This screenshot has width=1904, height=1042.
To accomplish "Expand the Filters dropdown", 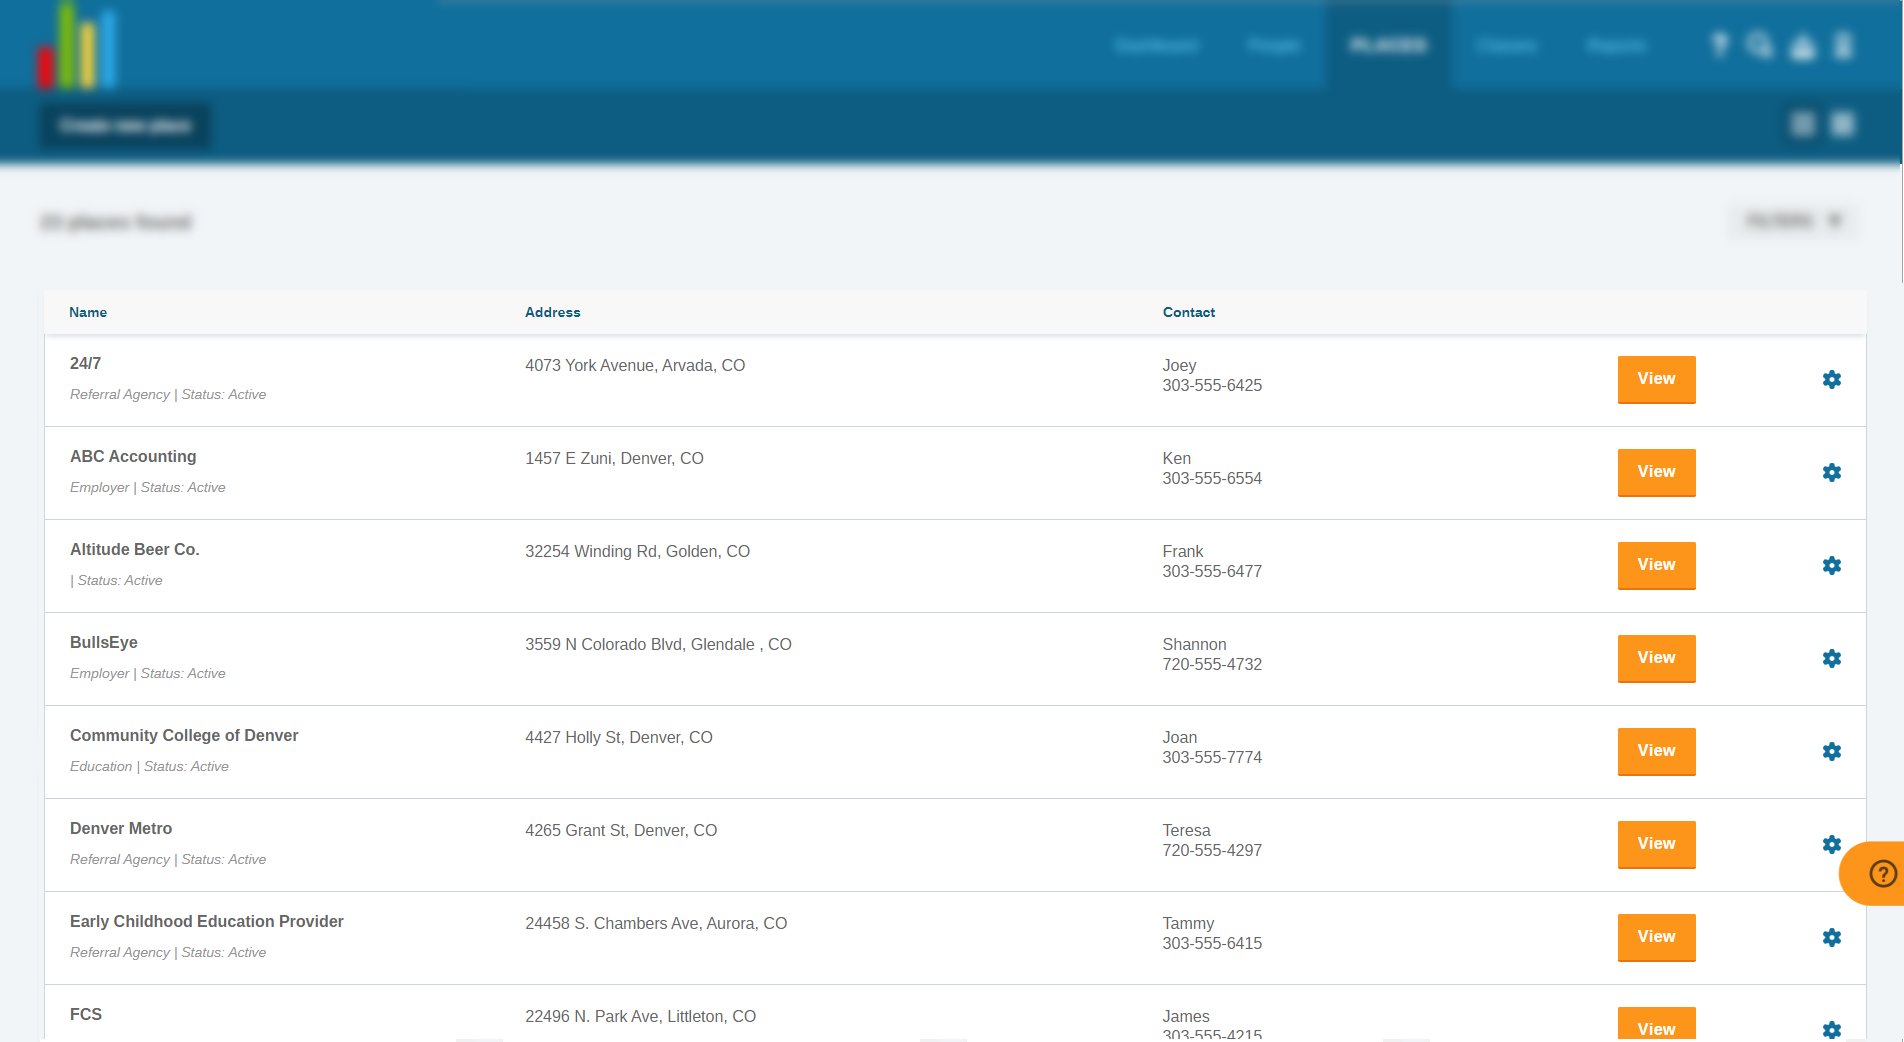I will tap(1794, 221).
